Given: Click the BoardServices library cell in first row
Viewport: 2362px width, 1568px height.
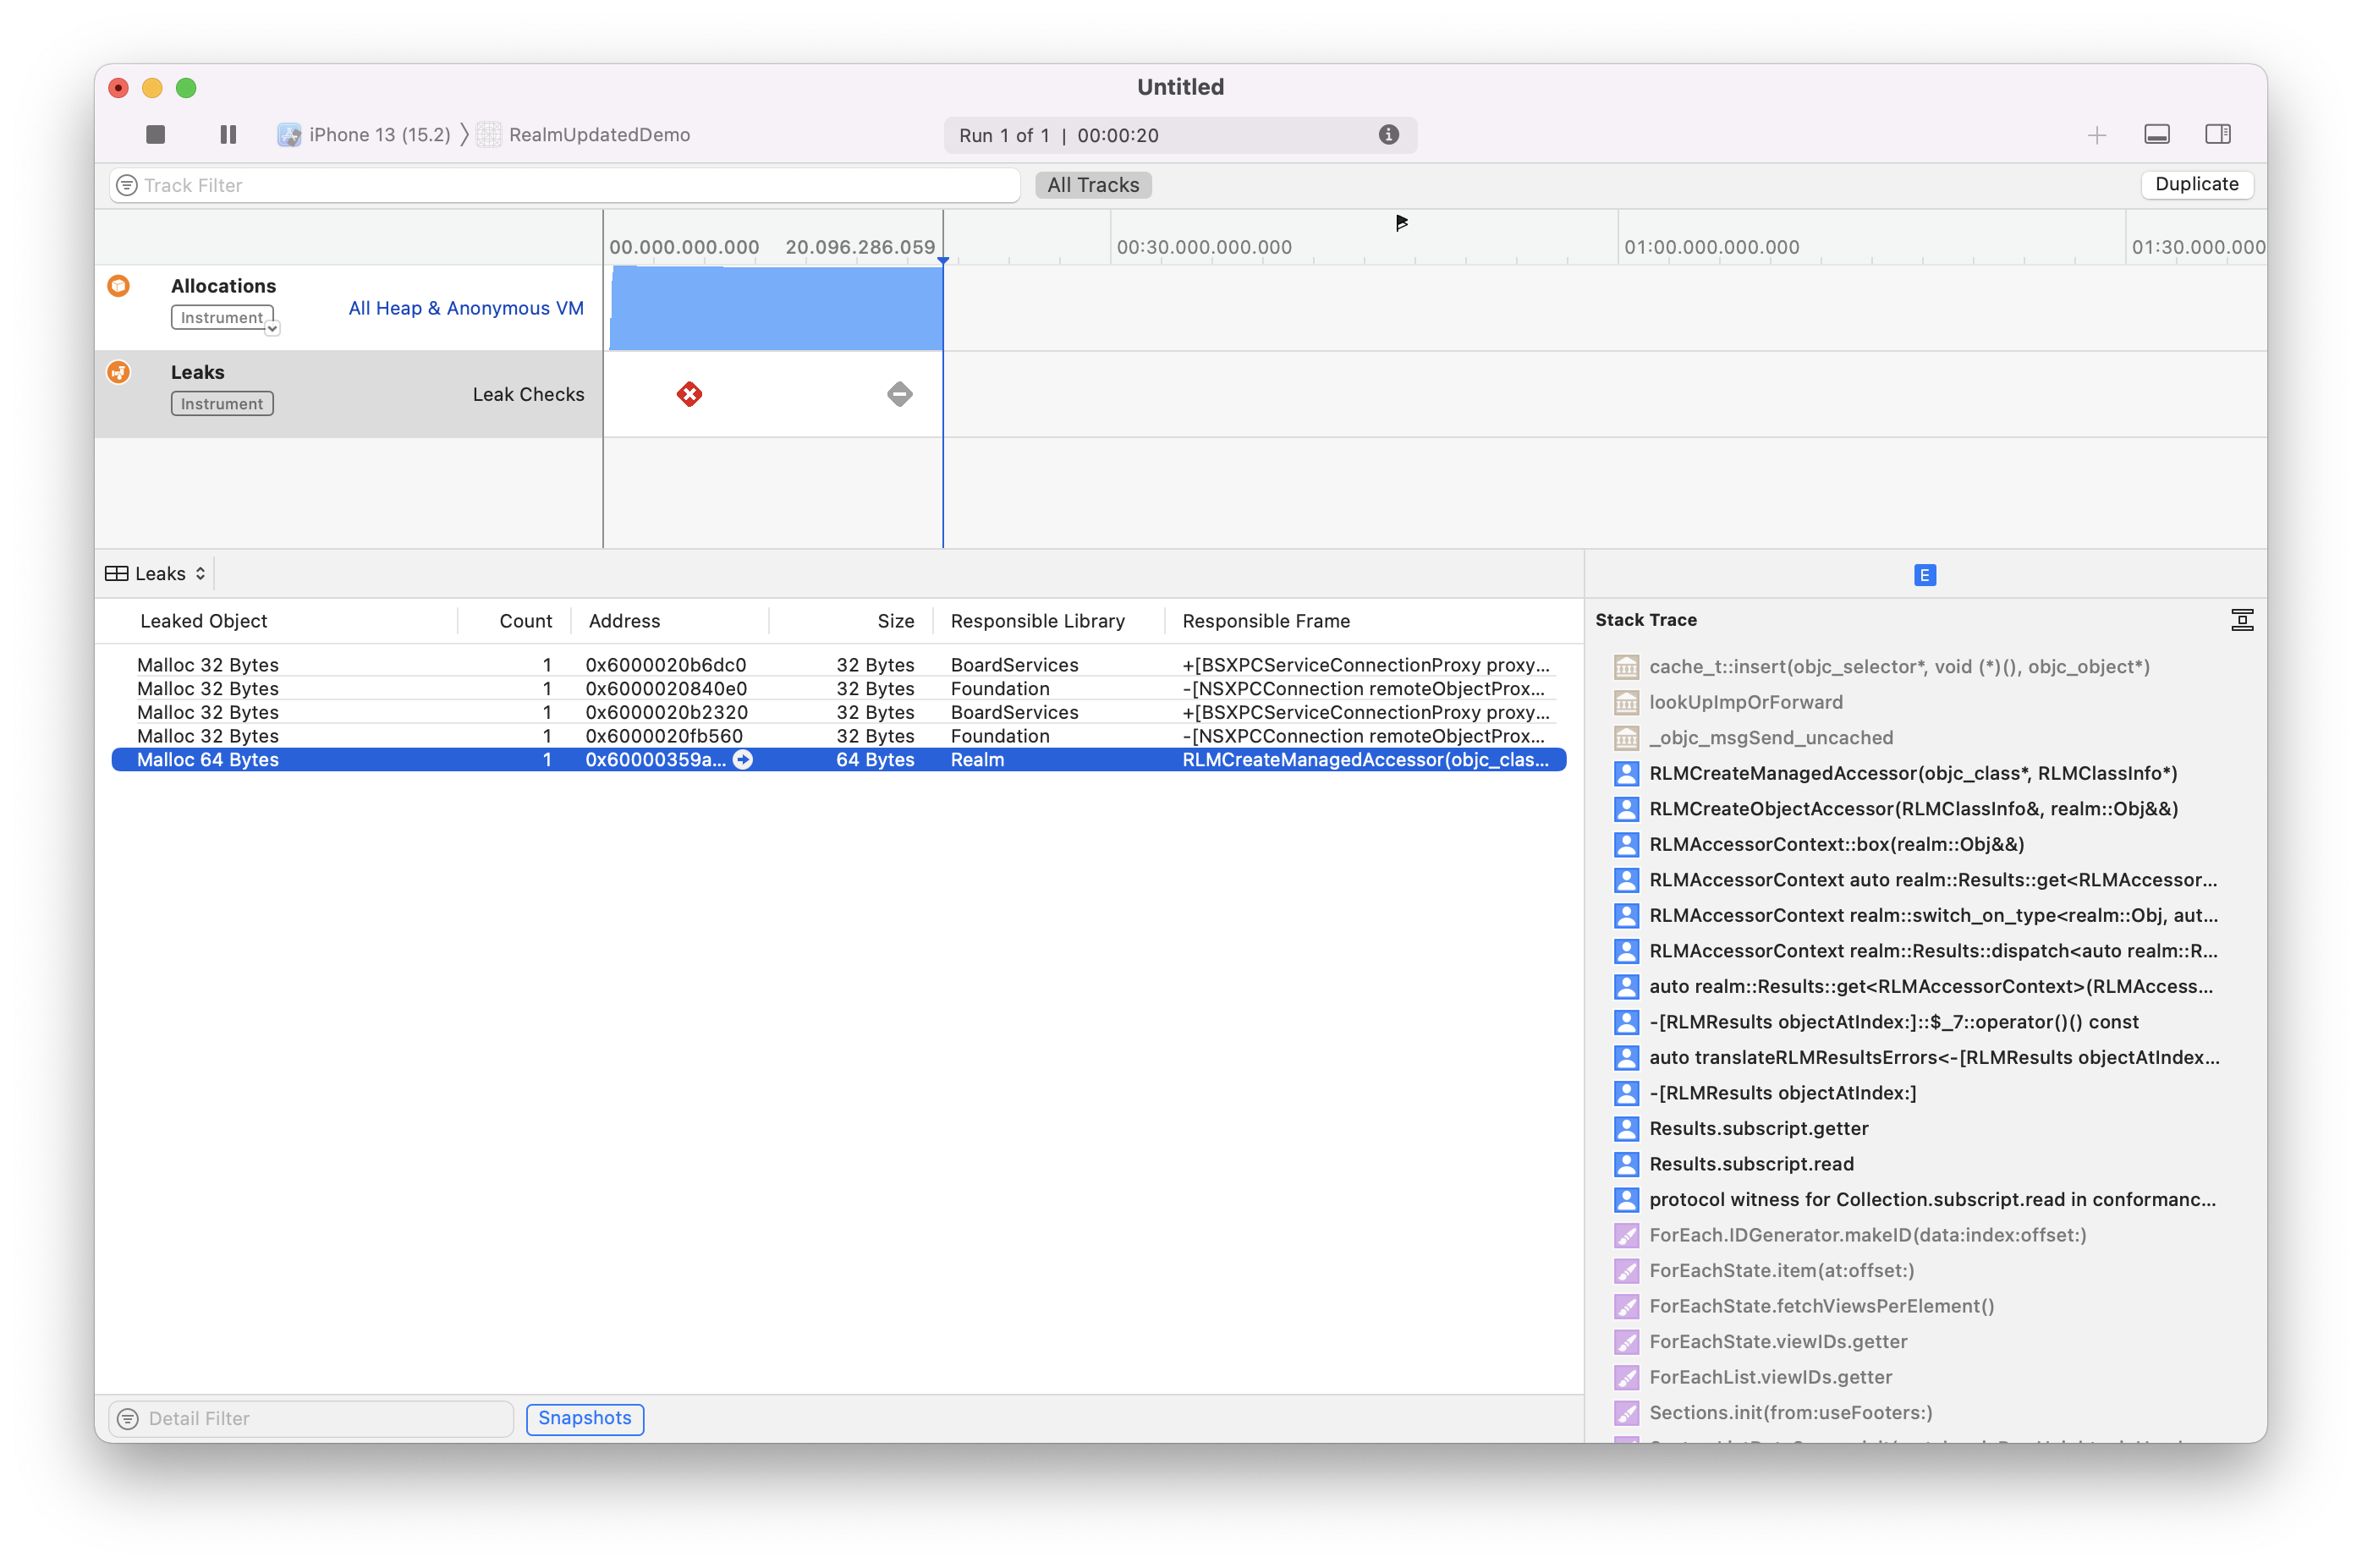Looking at the screenshot, I should [x=1014, y=665].
